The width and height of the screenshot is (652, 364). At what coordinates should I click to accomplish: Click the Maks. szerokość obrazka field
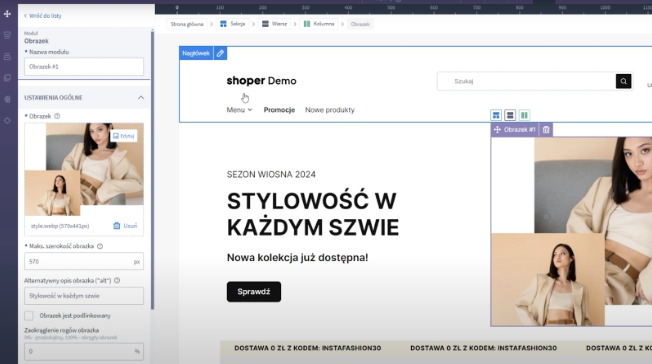click(84, 262)
